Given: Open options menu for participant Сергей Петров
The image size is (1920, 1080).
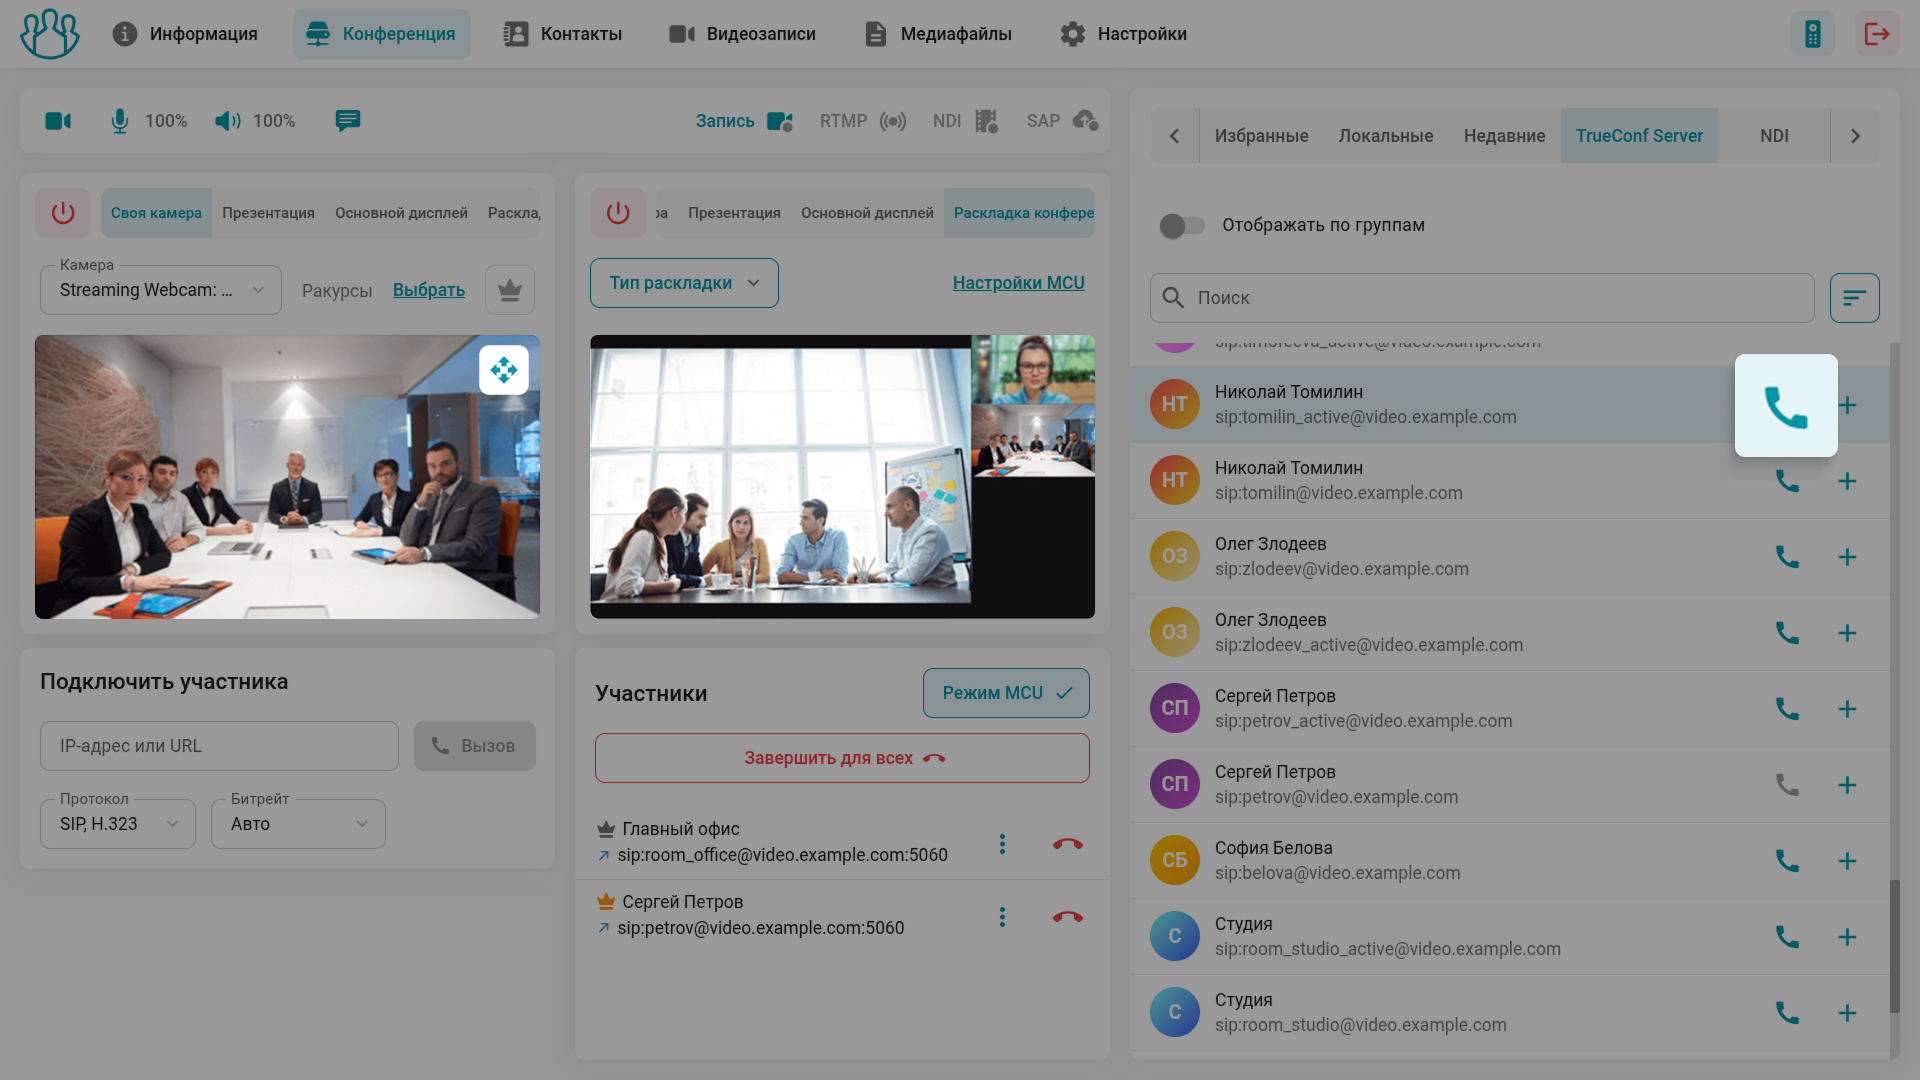Looking at the screenshot, I should pyautogui.click(x=1002, y=917).
